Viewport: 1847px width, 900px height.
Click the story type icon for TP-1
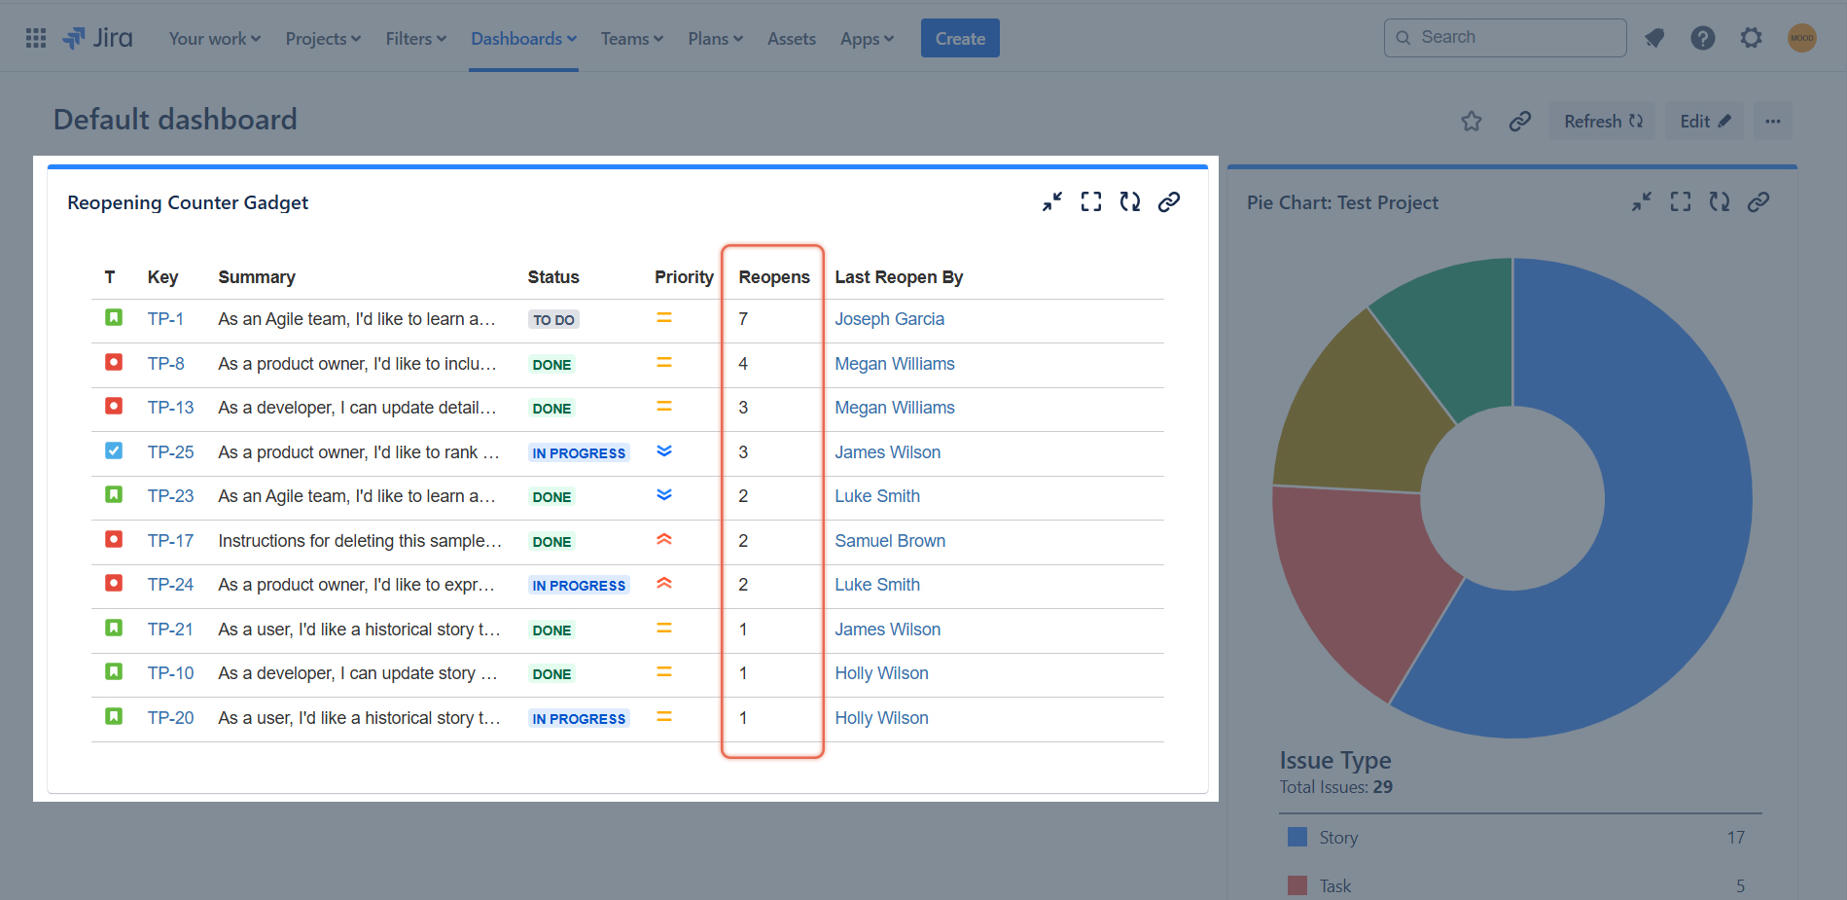click(114, 318)
